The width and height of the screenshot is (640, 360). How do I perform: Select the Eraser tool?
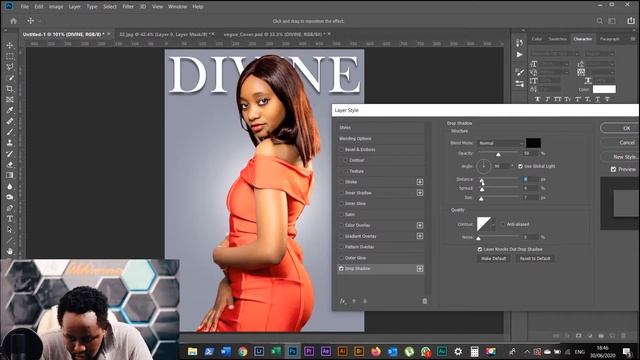coord(10,164)
